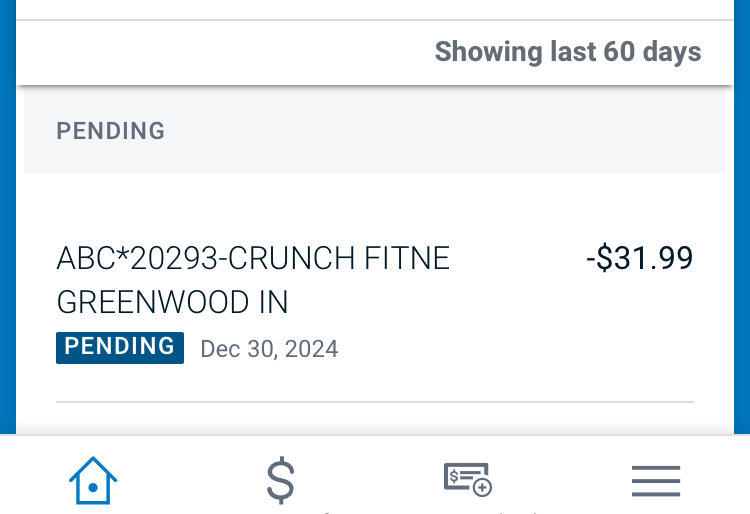The width and height of the screenshot is (750, 514).
Task: Click the "ABC*20293" prefix of the transaction
Action: click(137, 259)
